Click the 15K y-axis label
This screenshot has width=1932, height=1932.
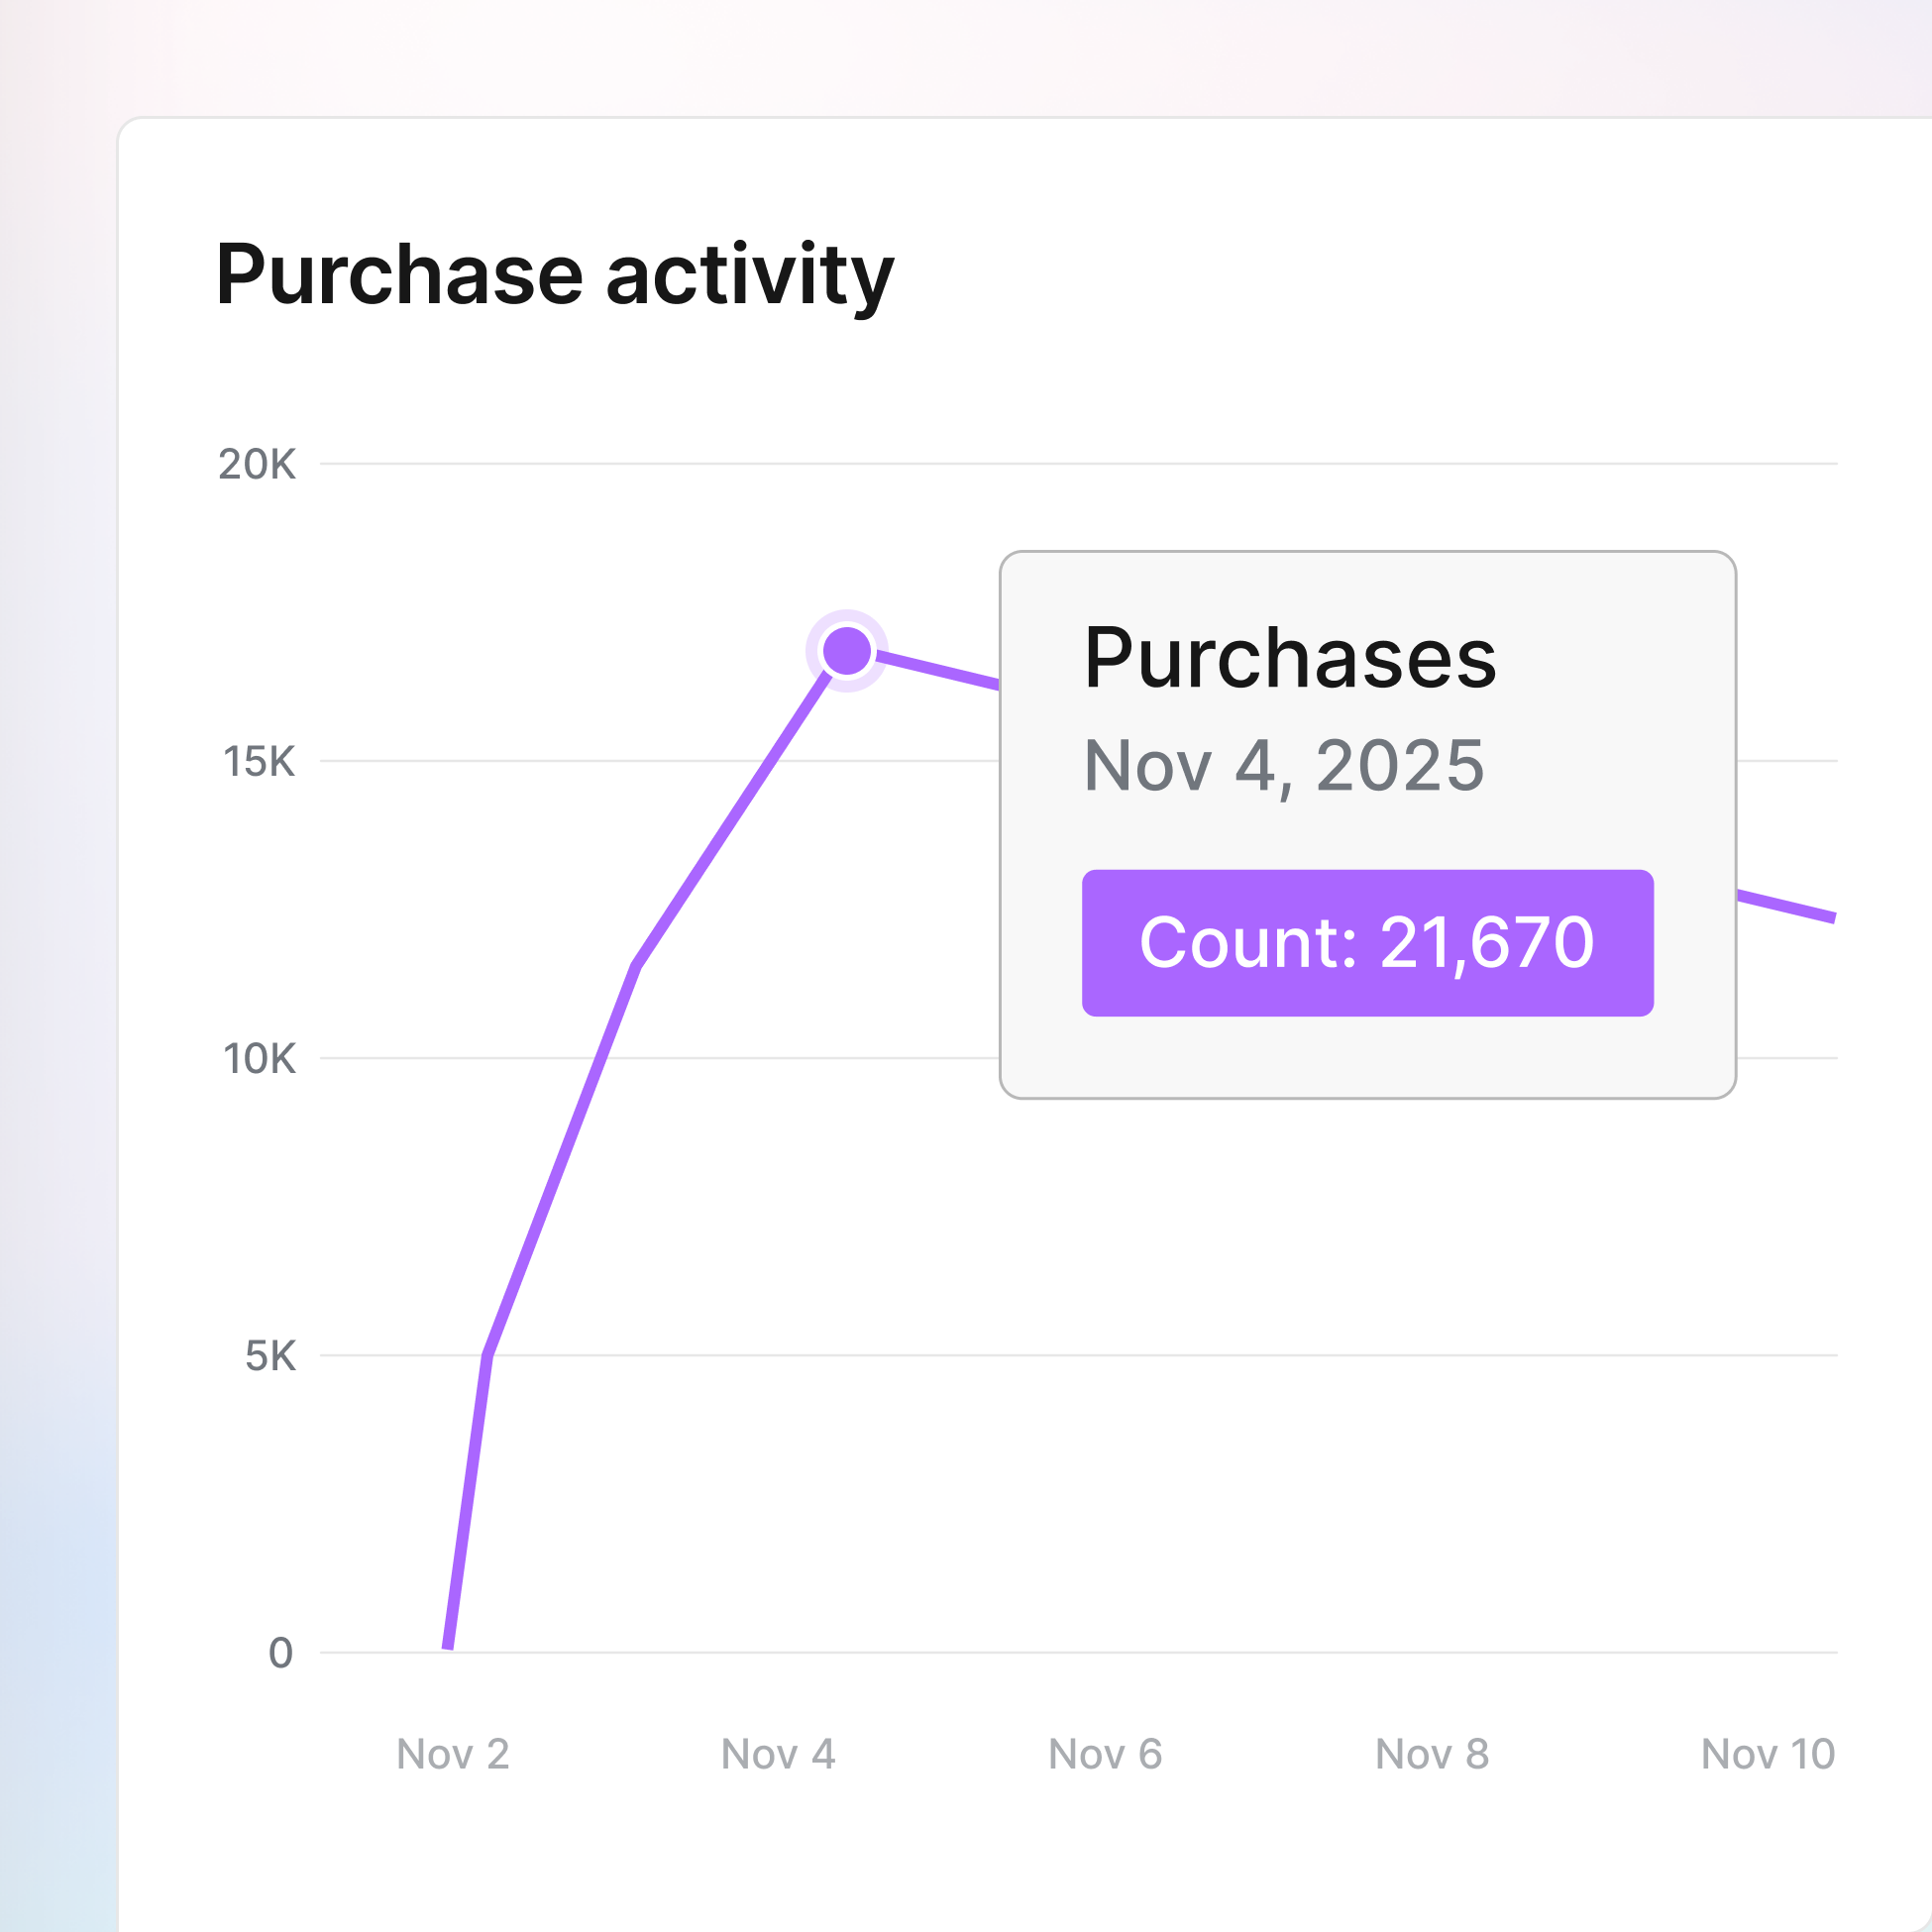click(259, 762)
